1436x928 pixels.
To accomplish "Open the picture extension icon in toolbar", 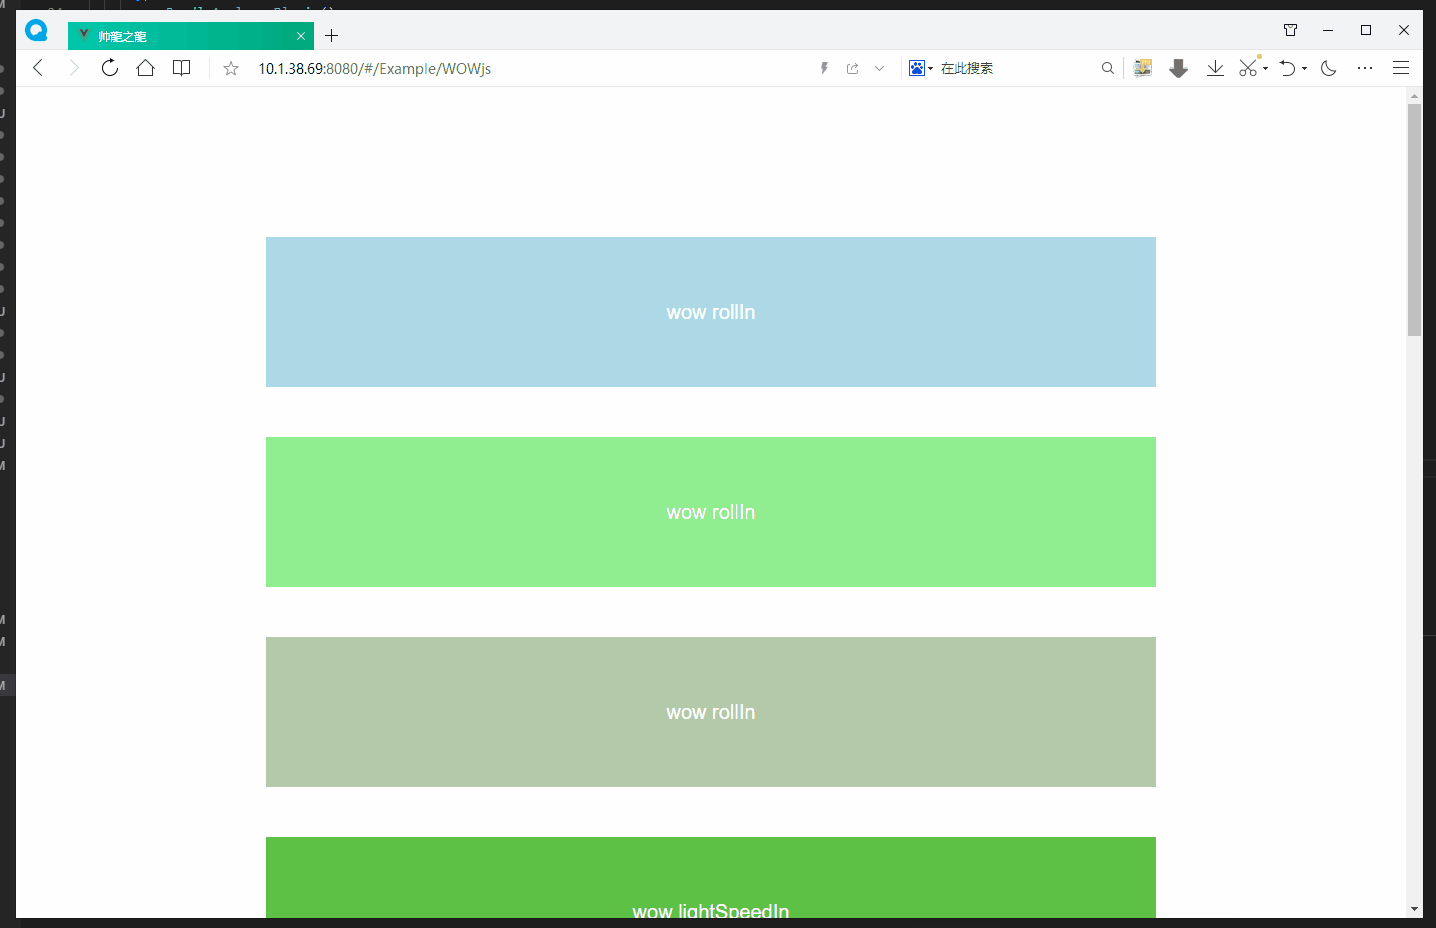I will [x=1143, y=68].
